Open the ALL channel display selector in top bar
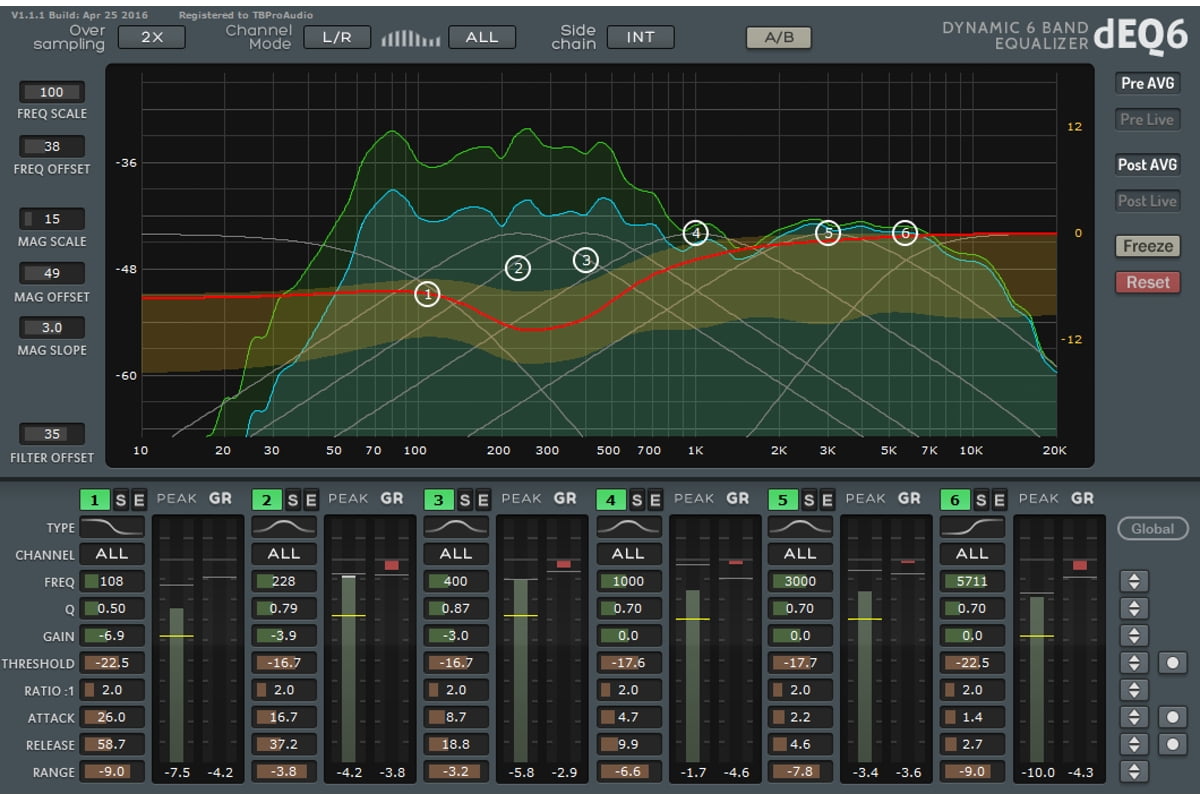The width and height of the screenshot is (1200, 800). click(482, 37)
